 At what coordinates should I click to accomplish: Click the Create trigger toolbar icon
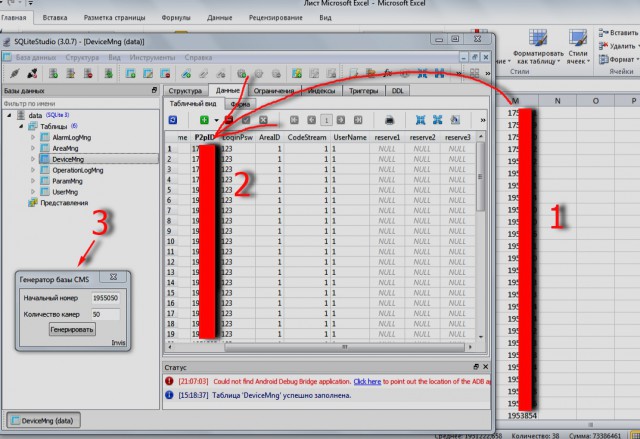(x=242, y=73)
